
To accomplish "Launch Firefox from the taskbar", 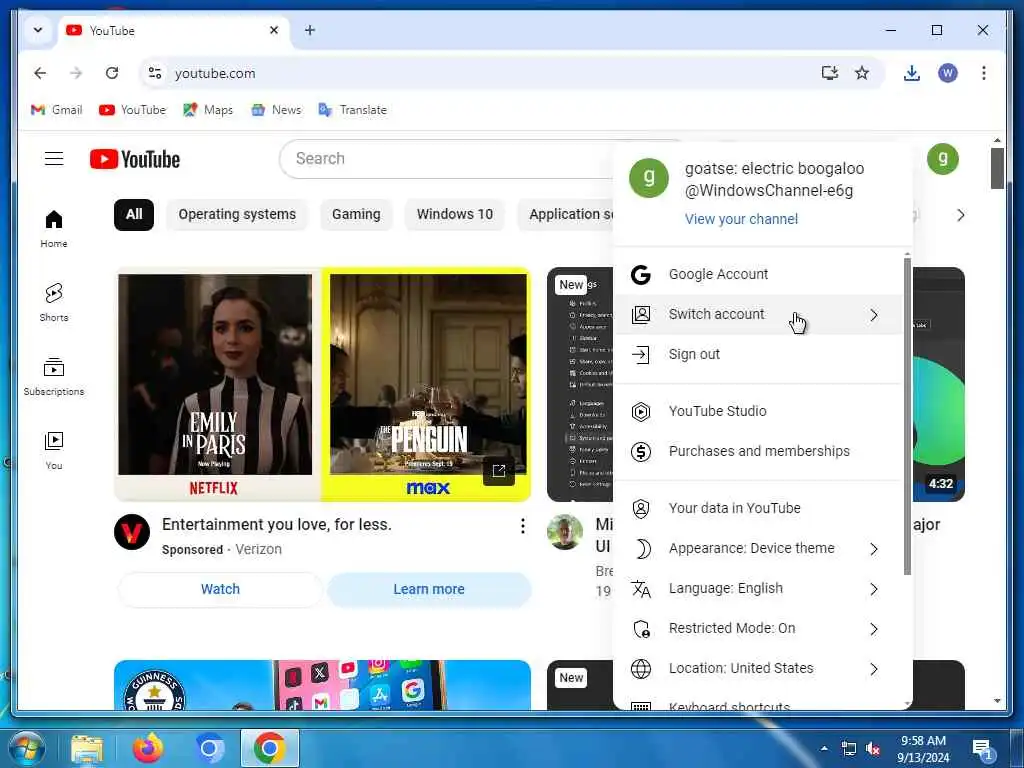I will 148,748.
